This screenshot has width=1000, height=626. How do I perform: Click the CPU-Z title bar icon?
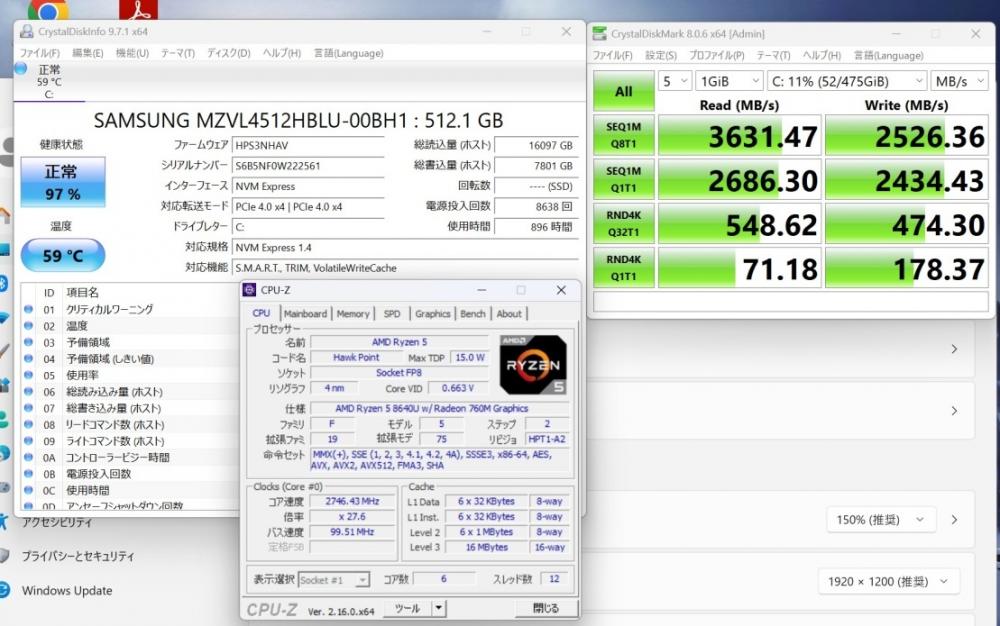coord(249,290)
